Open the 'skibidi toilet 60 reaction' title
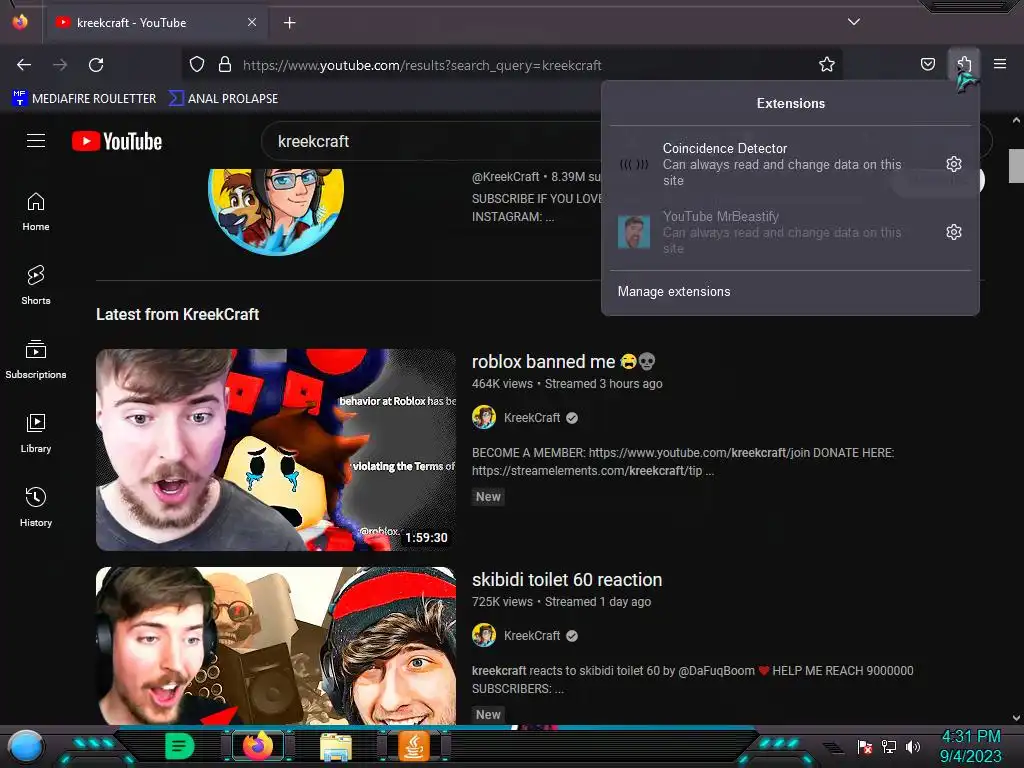The width and height of the screenshot is (1024, 768). (567, 580)
